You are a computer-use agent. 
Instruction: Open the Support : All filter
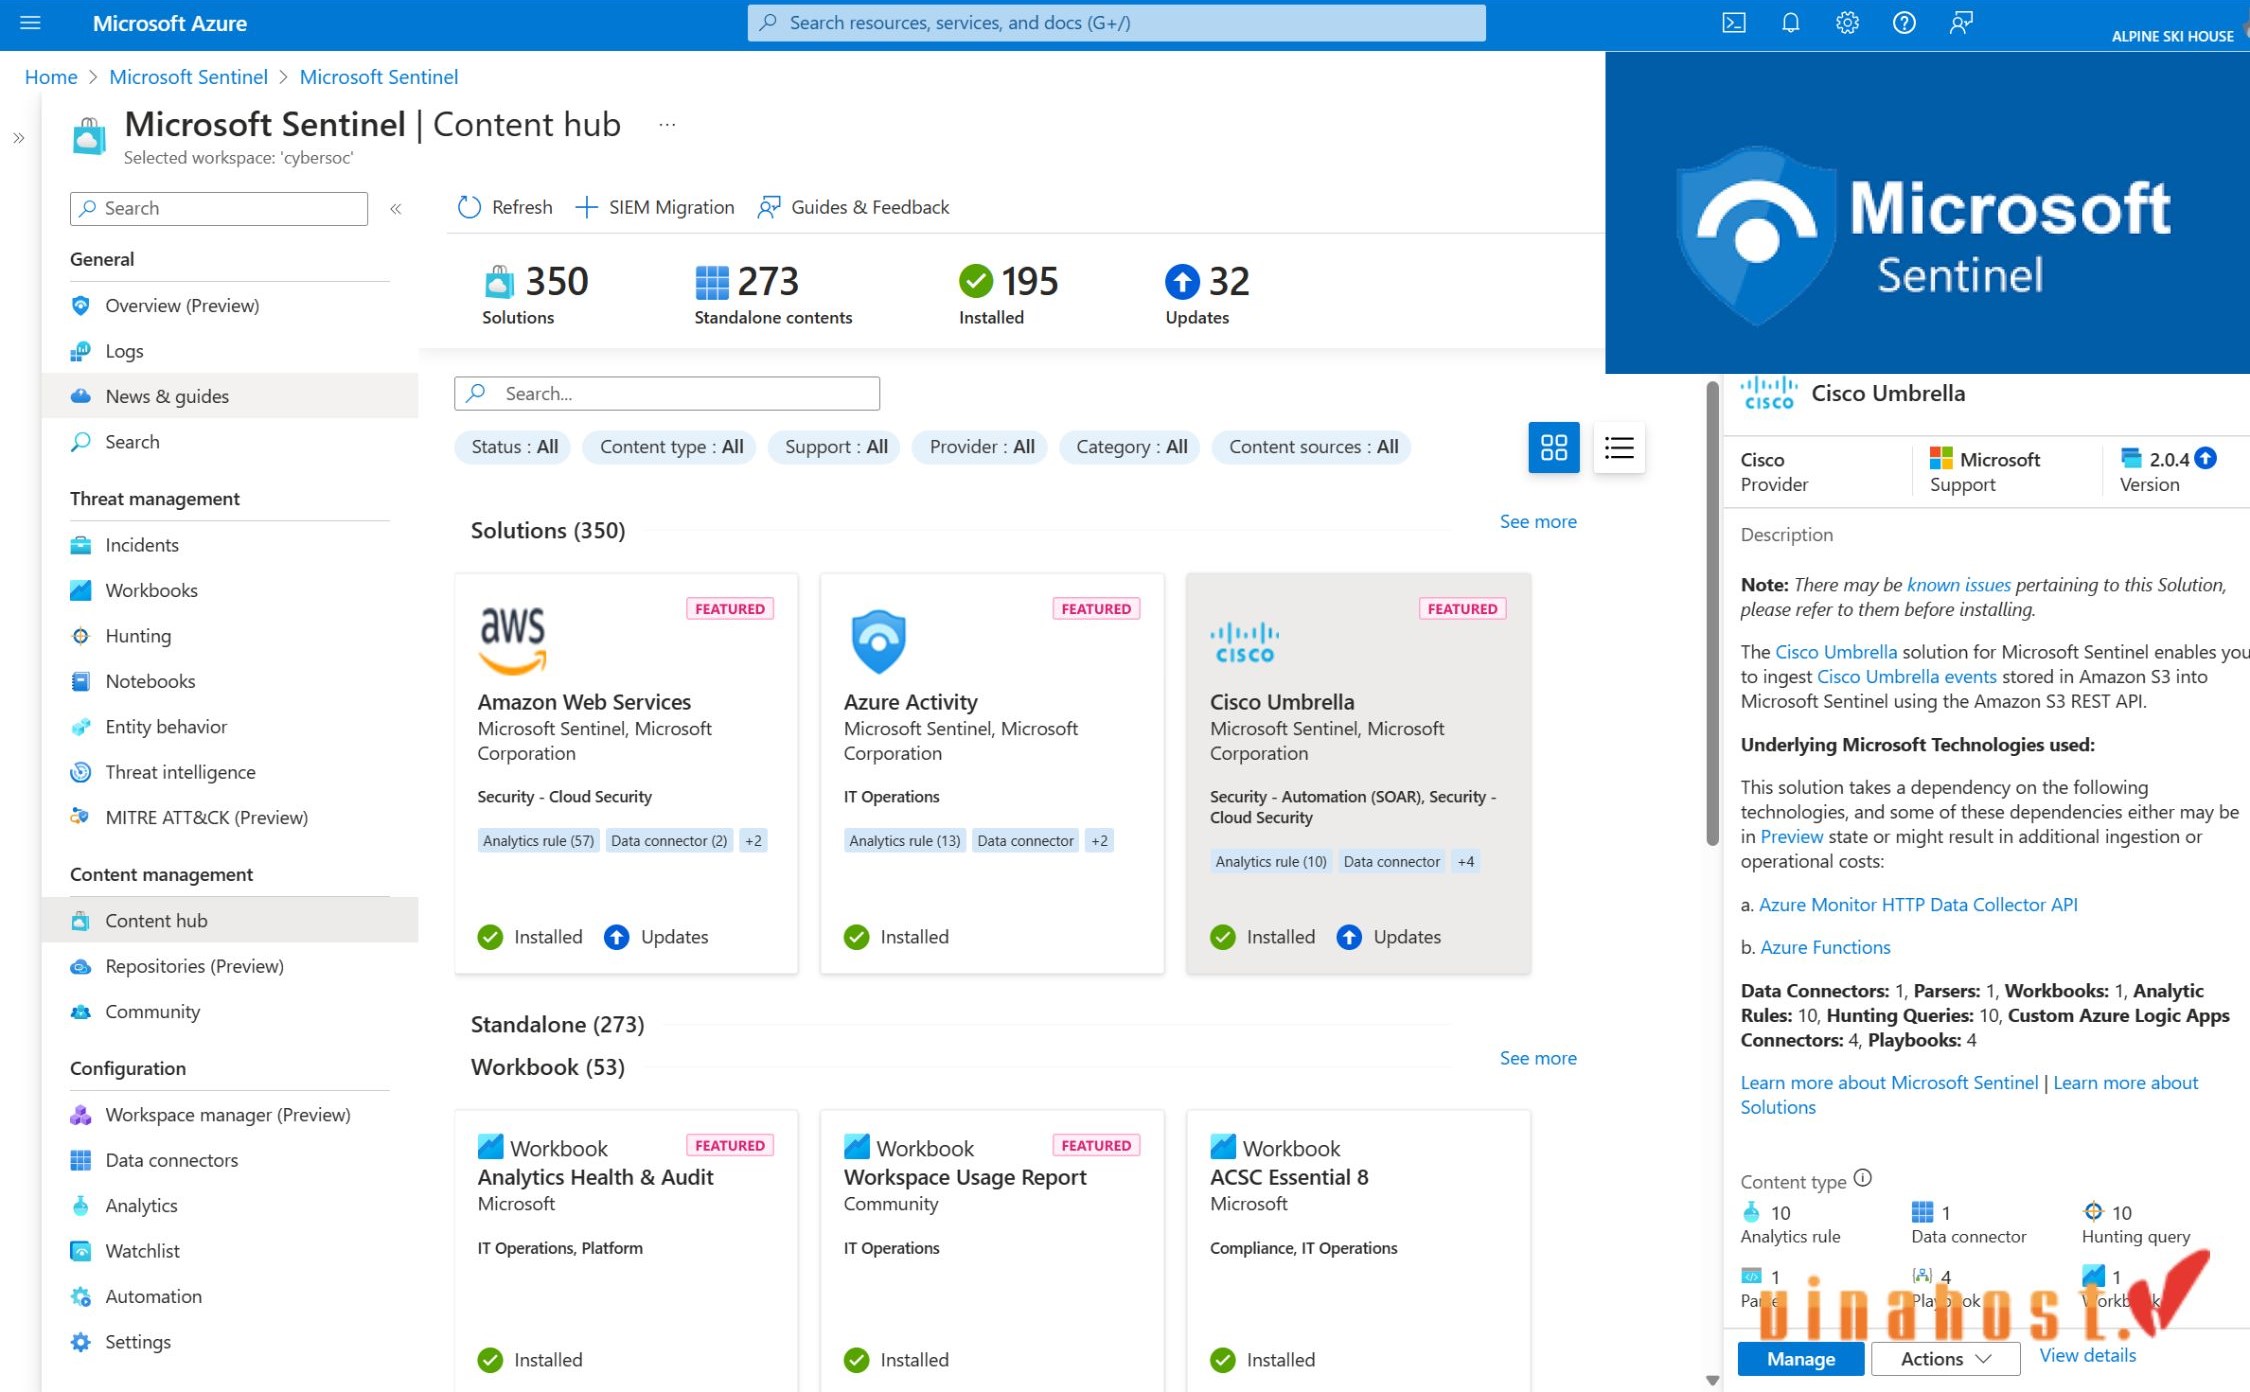point(836,447)
